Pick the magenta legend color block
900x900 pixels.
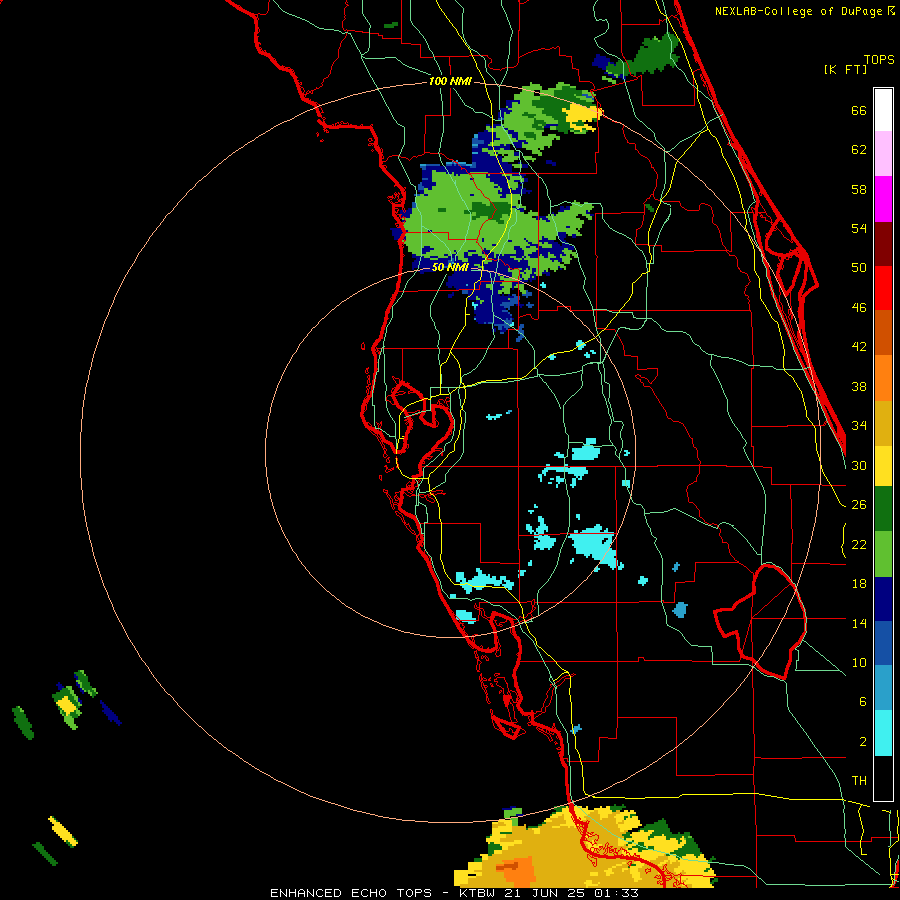883,199
